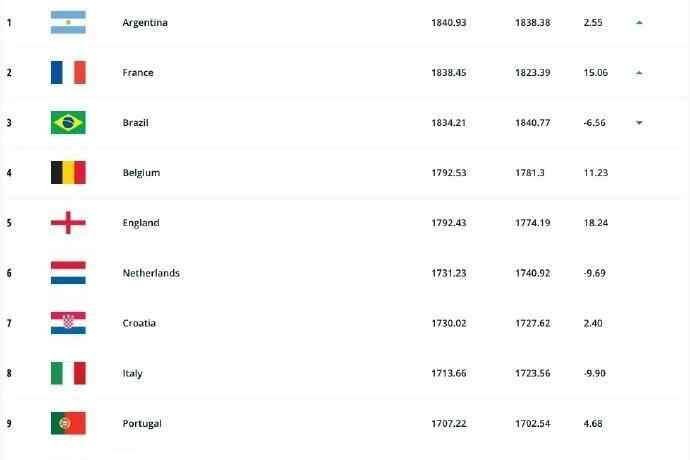Click the Brazil flag icon

pyautogui.click(x=68, y=122)
